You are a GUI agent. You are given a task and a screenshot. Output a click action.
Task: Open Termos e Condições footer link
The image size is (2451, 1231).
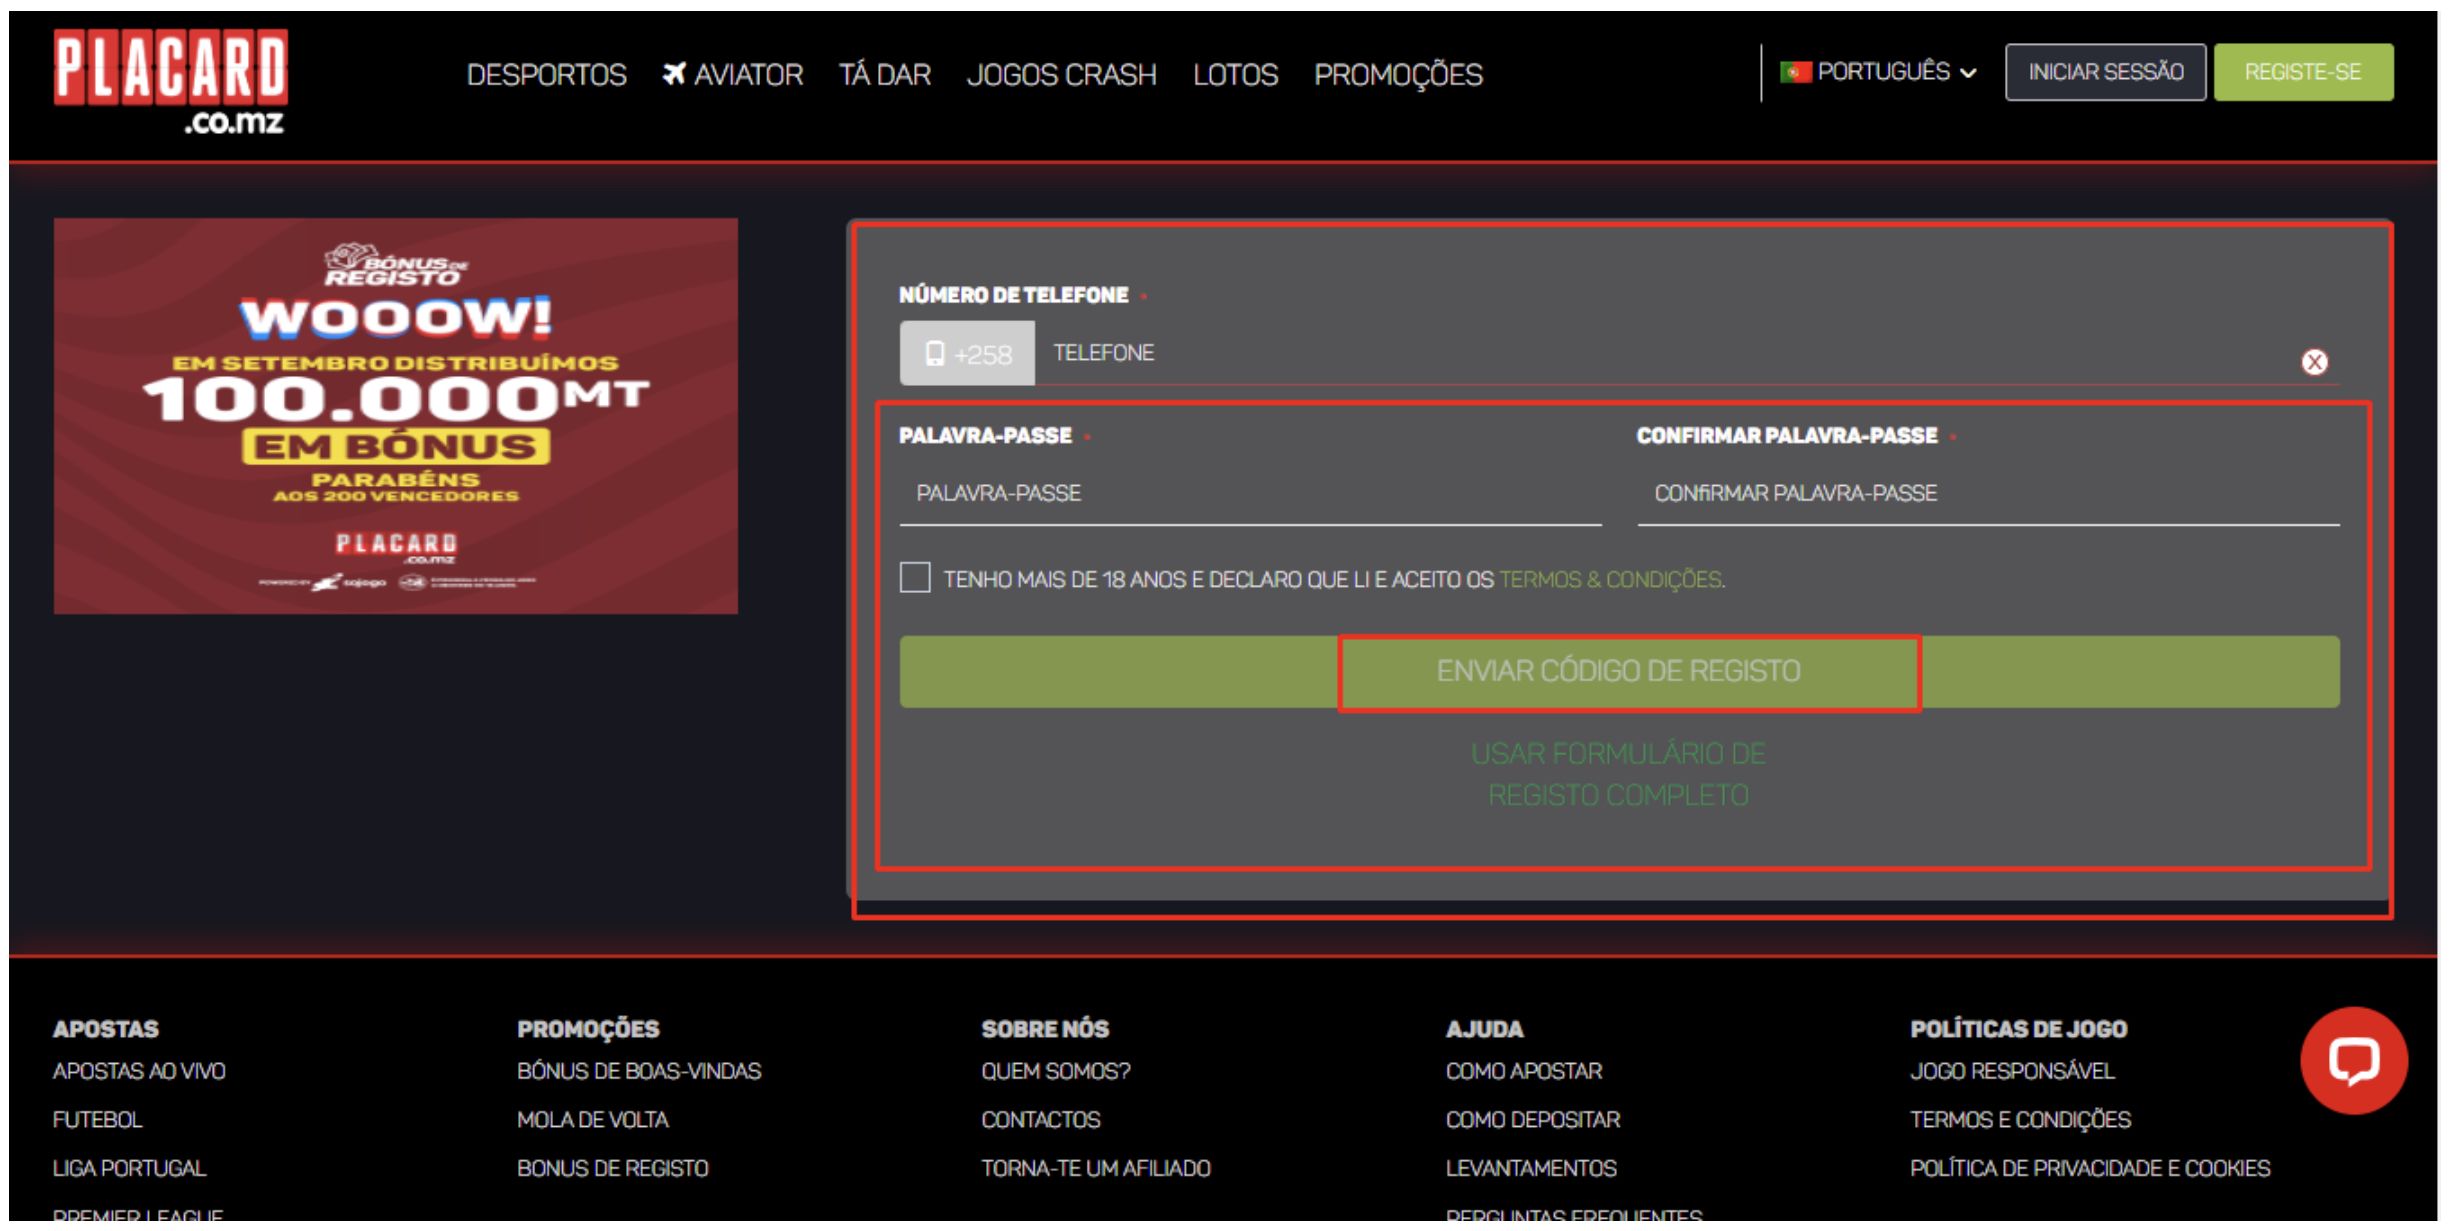point(2020,1120)
